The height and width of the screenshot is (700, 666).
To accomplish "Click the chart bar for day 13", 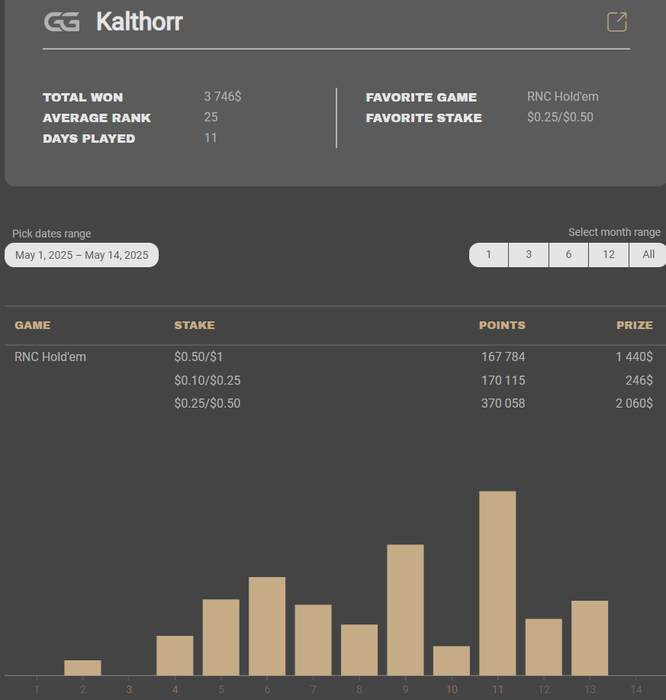I will (590, 638).
